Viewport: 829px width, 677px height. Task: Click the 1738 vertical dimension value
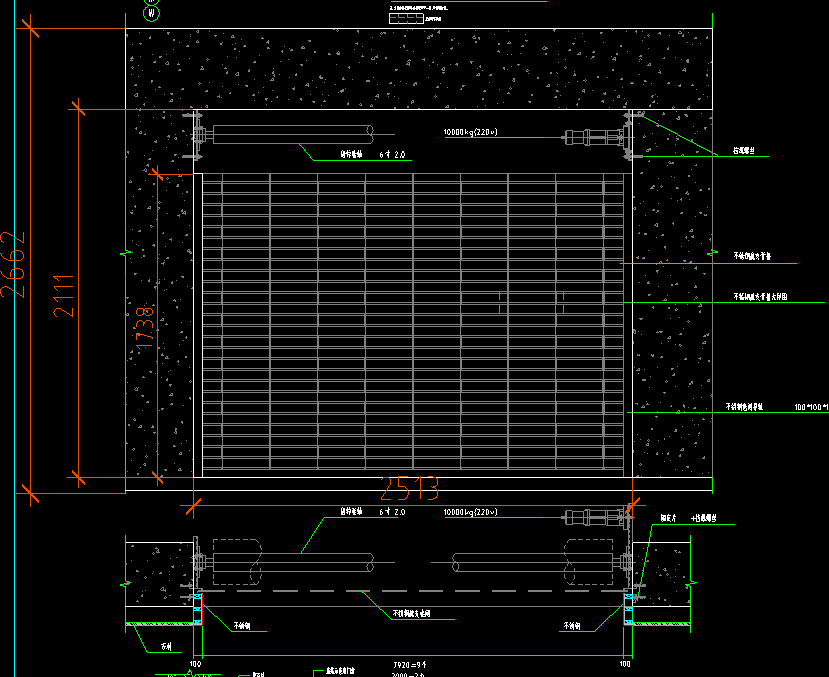coord(144,327)
